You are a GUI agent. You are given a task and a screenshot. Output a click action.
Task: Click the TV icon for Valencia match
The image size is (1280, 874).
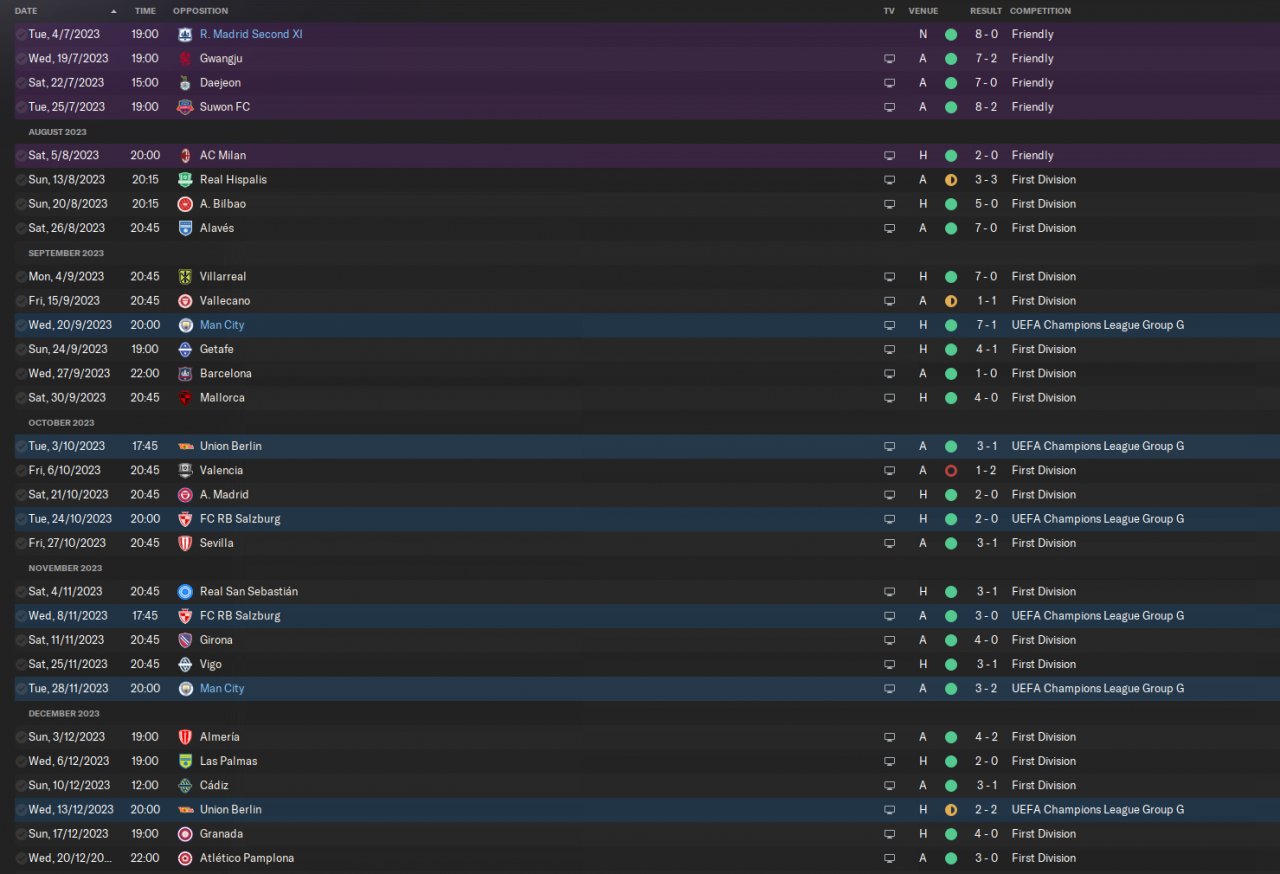[x=889, y=470]
